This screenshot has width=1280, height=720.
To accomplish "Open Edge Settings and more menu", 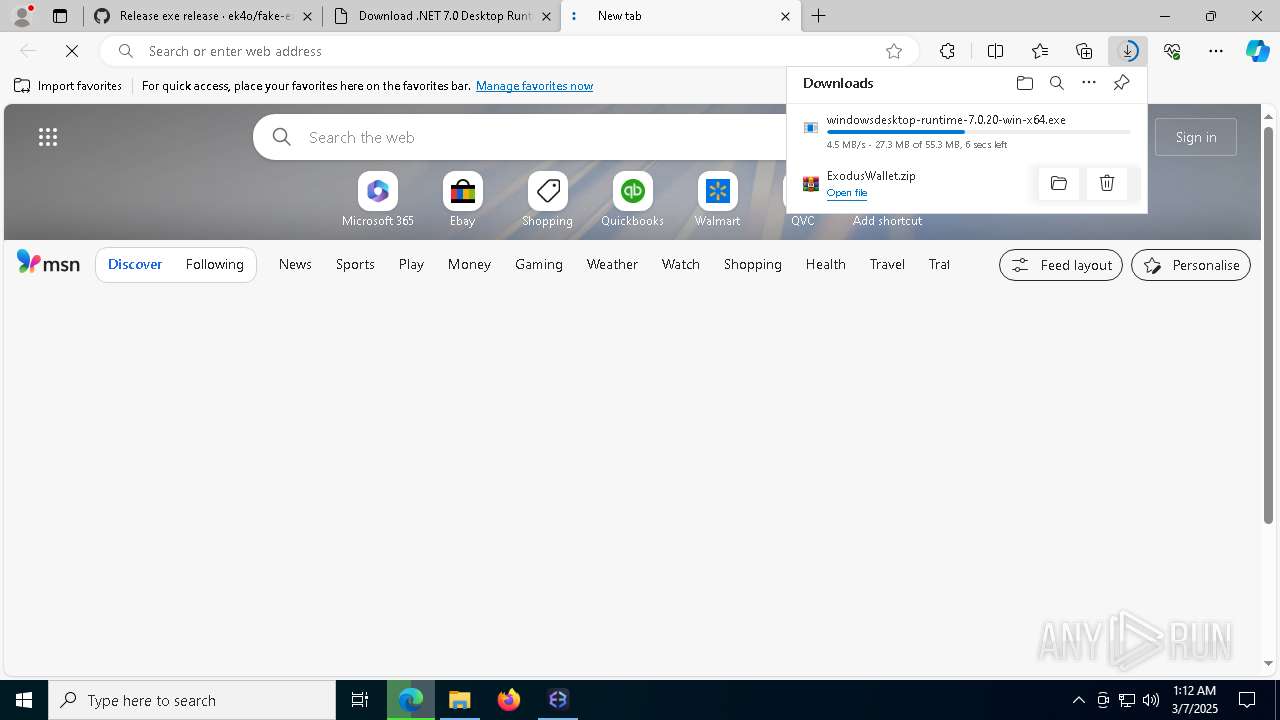I will (x=1216, y=51).
